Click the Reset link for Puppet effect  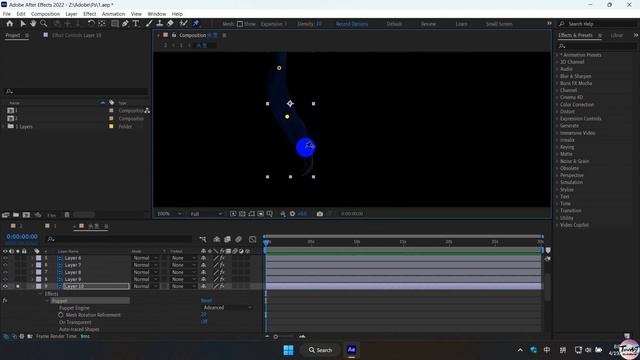pos(206,300)
